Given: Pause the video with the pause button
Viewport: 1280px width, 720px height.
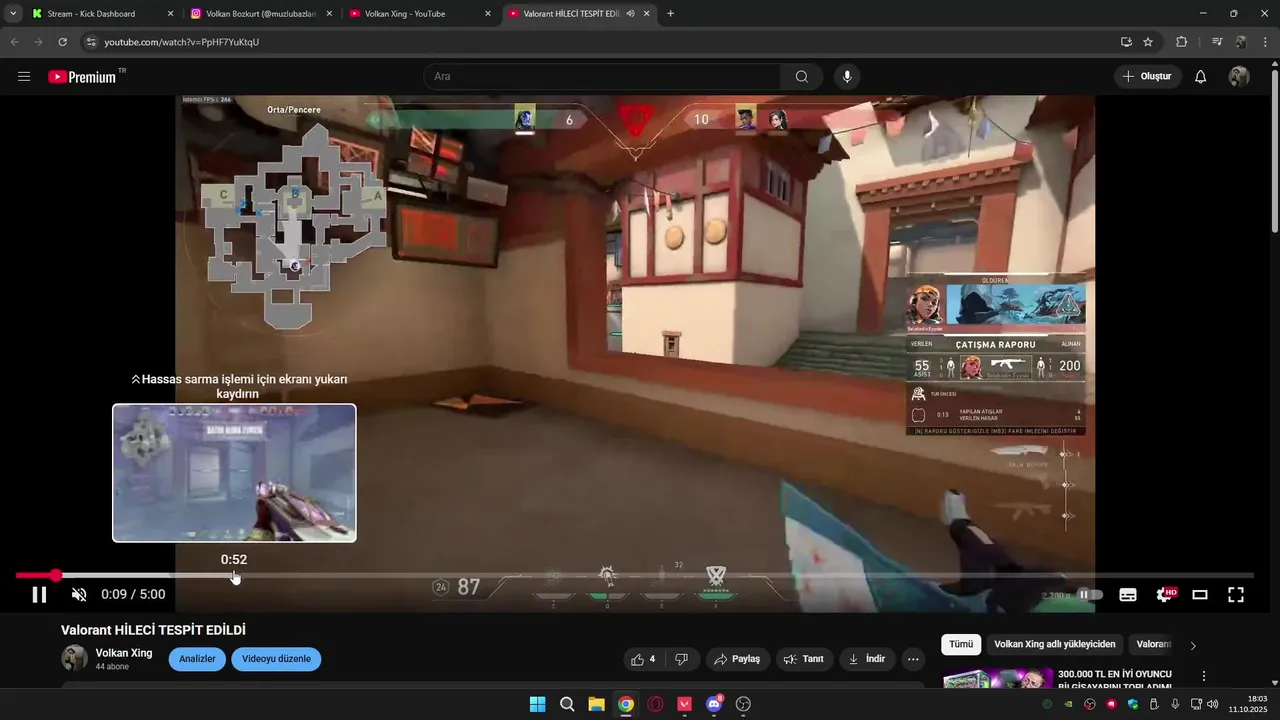Looking at the screenshot, I should (x=39, y=594).
